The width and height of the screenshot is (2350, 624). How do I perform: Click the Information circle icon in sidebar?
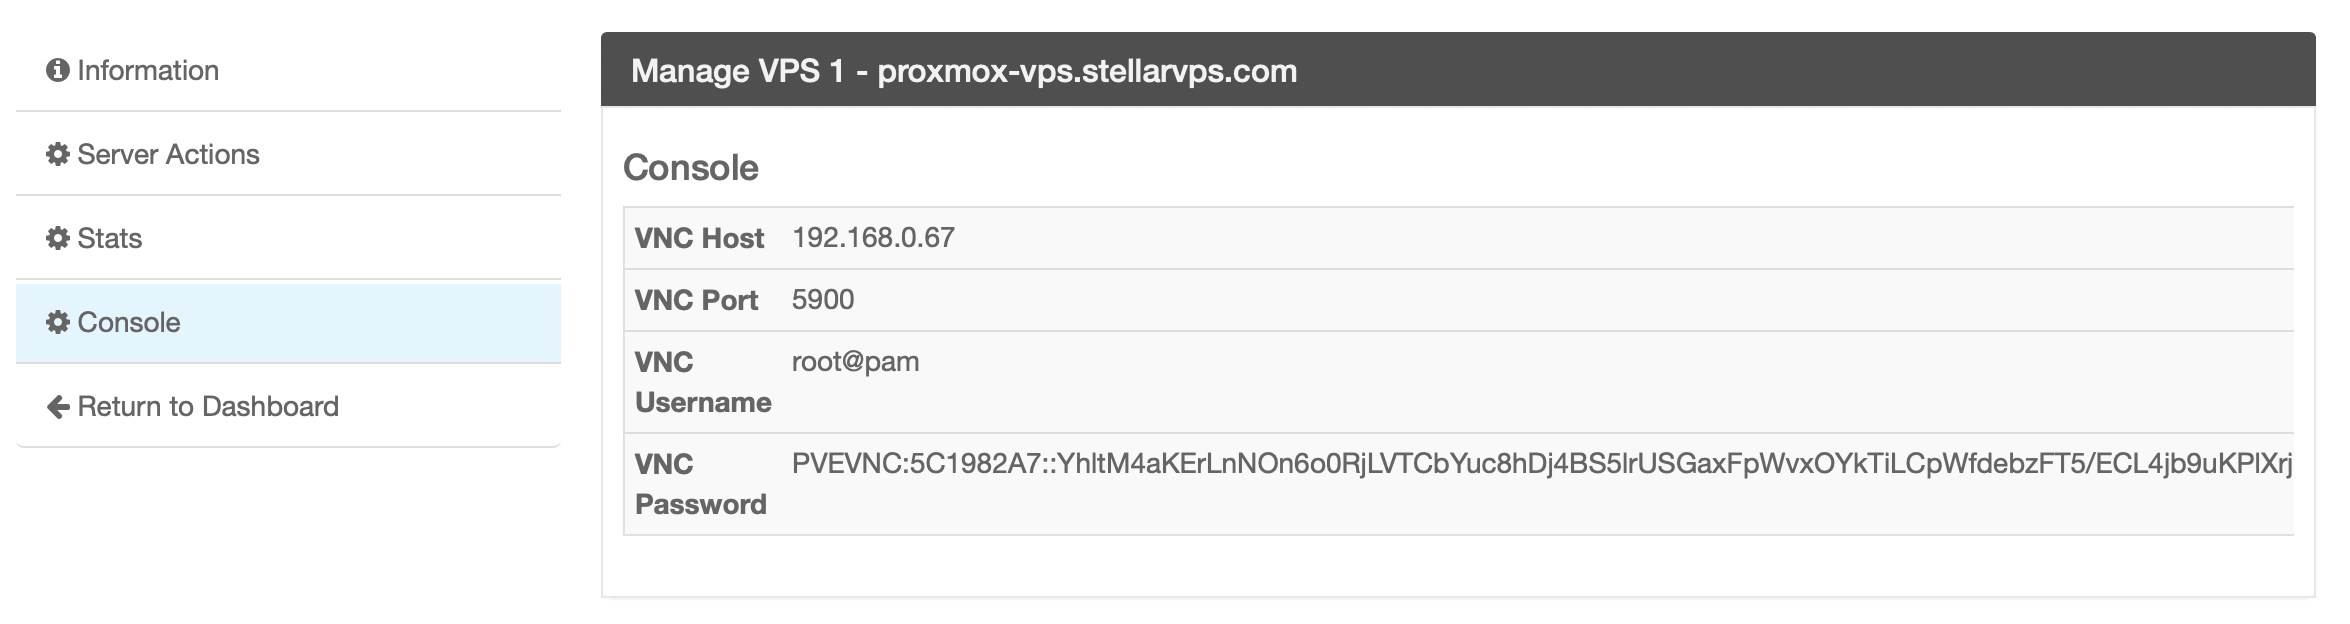(x=58, y=70)
